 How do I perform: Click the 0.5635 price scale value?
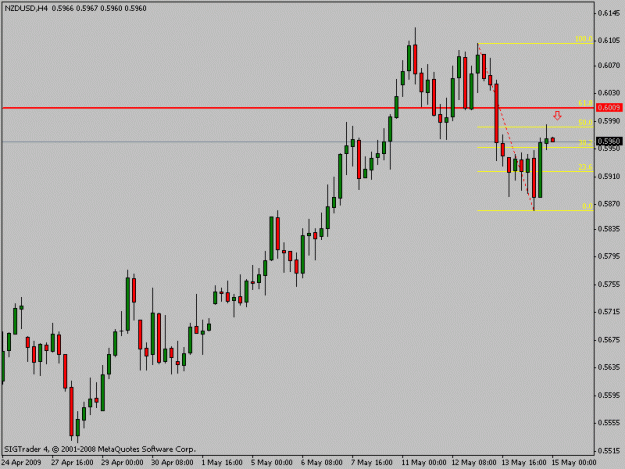coord(609,367)
